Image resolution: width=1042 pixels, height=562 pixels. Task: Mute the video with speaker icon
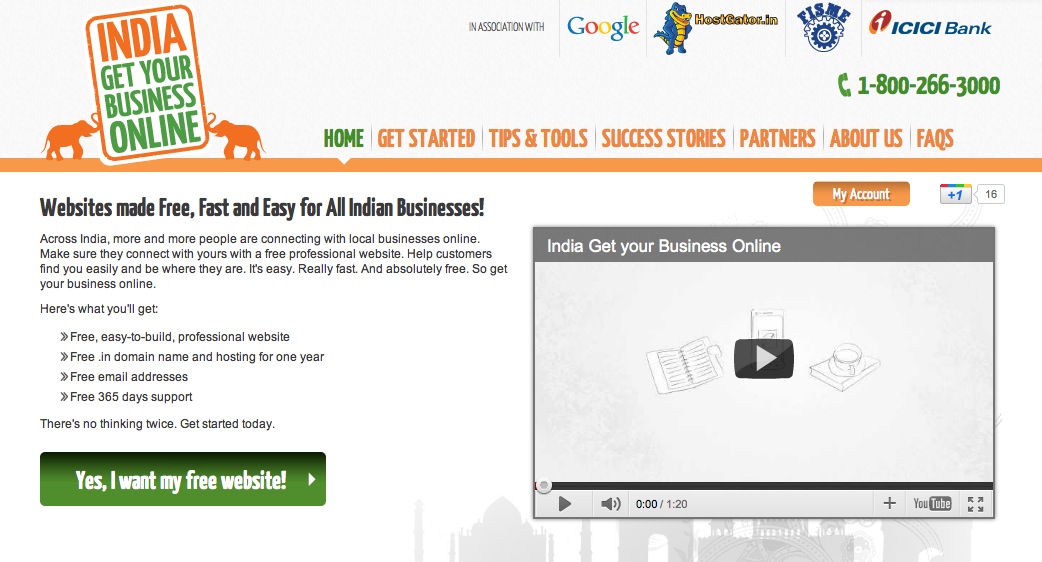pyautogui.click(x=610, y=504)
